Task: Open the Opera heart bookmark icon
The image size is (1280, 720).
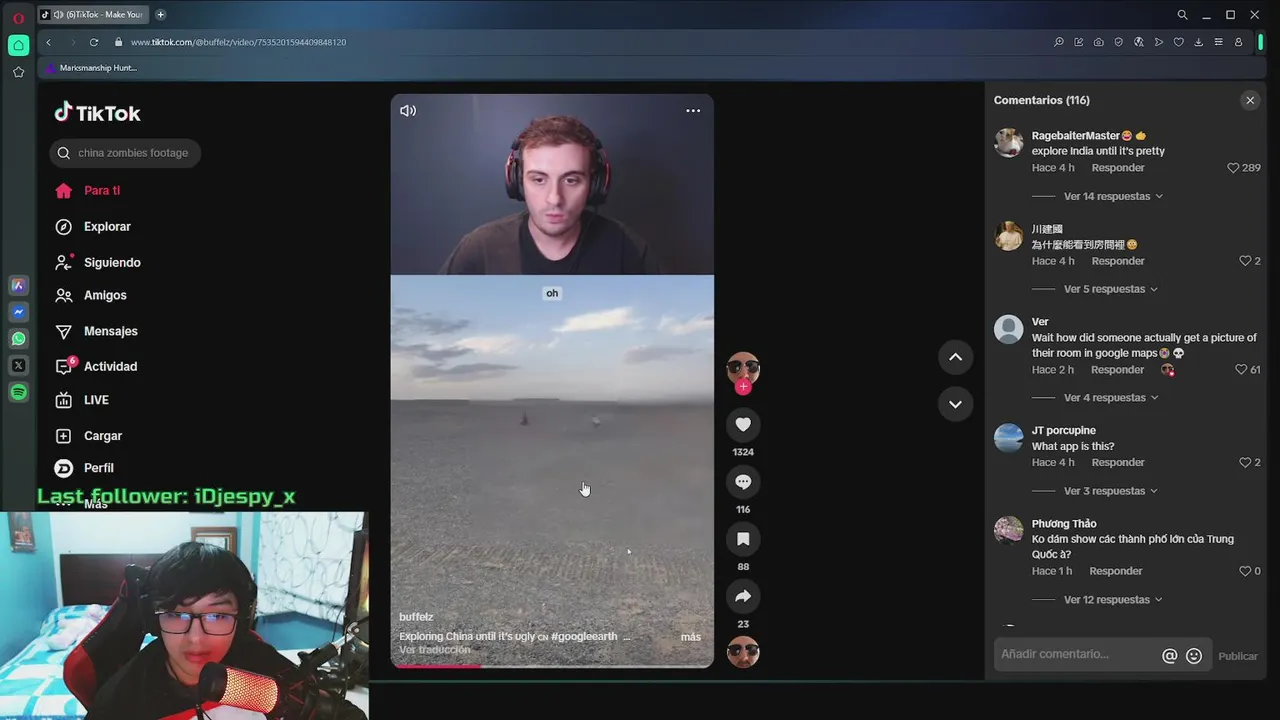Action: [x=1179, y=42]
